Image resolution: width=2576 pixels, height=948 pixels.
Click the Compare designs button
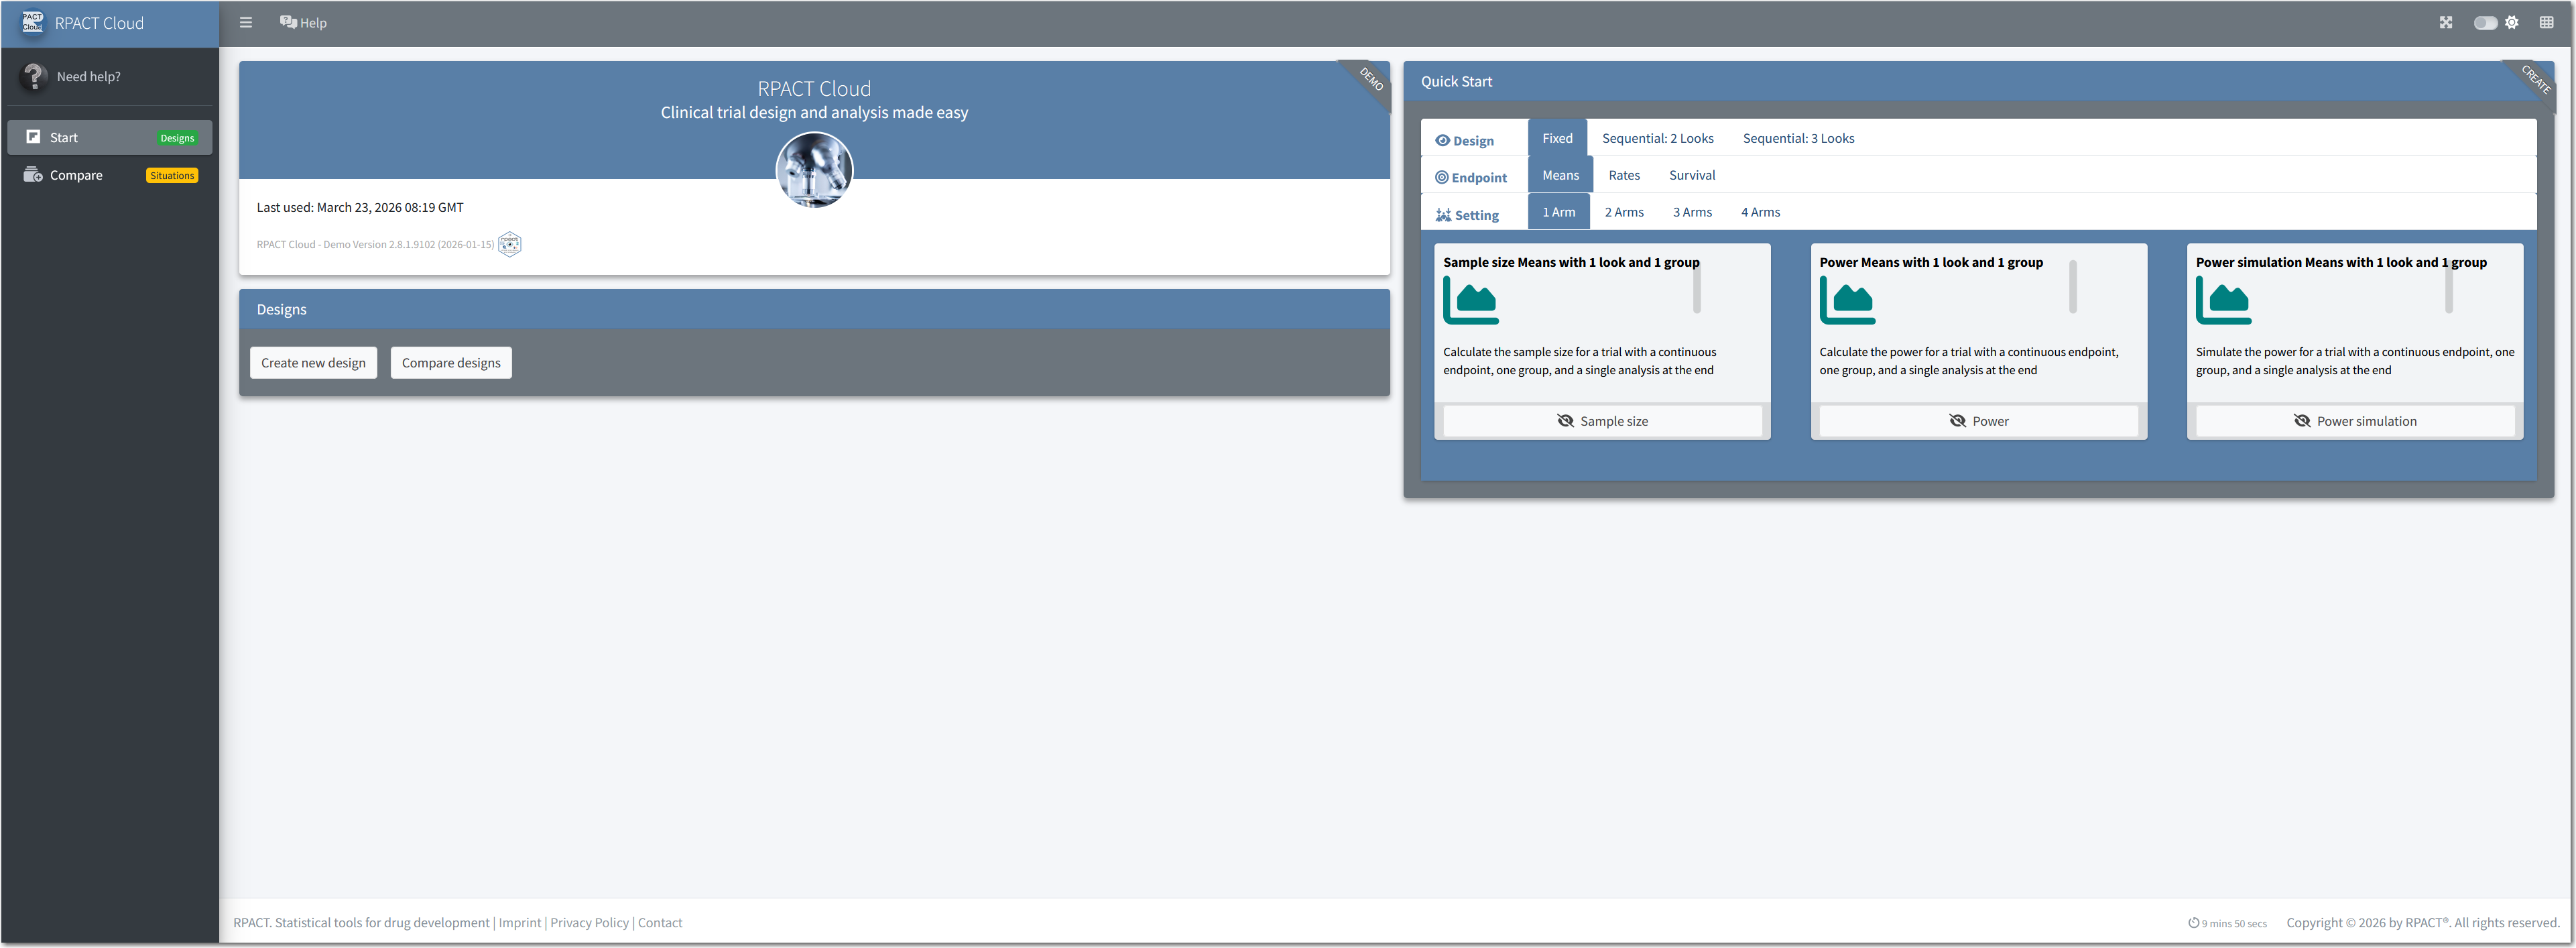coord(451,363)
